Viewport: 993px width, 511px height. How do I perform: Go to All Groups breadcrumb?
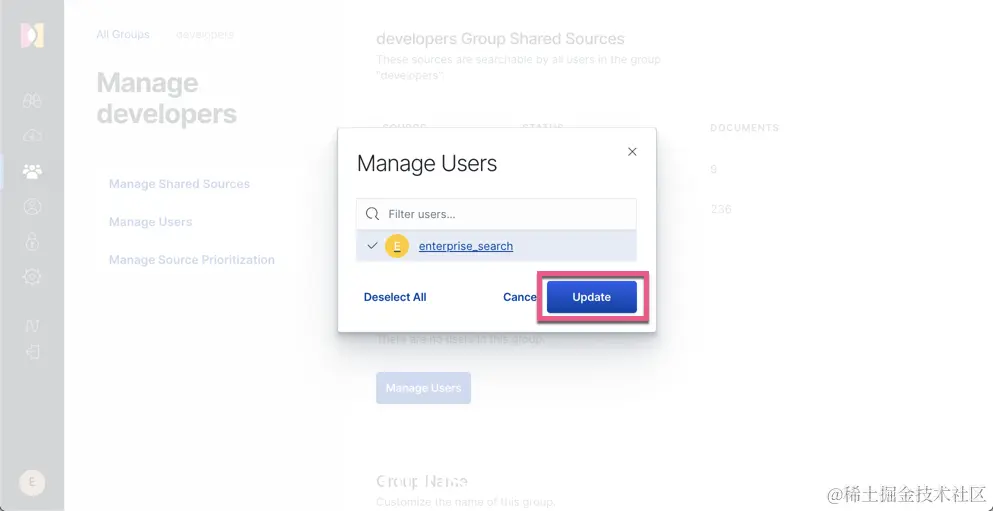[x=123, y=34]
